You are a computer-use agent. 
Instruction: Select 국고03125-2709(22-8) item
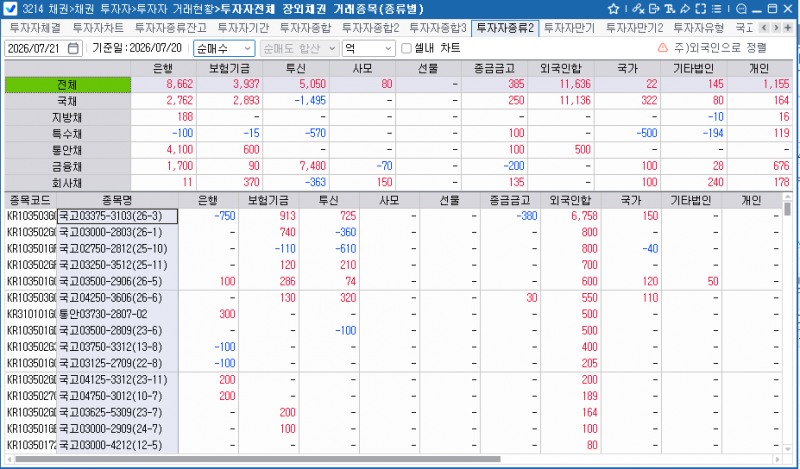tap(117, 363)
